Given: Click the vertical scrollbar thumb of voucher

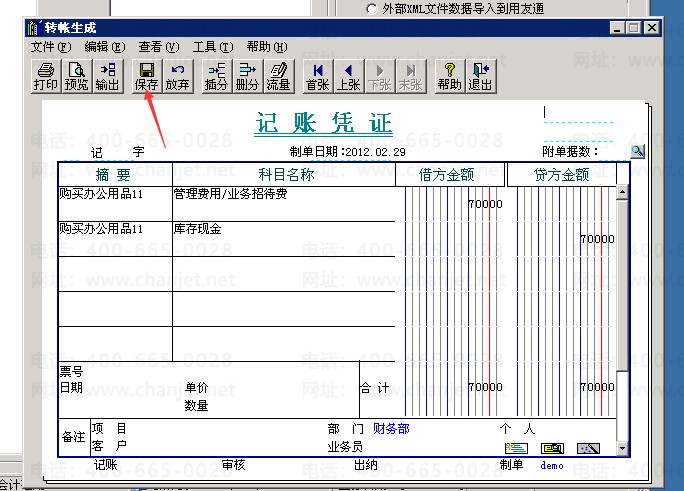Looking at the screenshot, I should [x=622, y=285].
